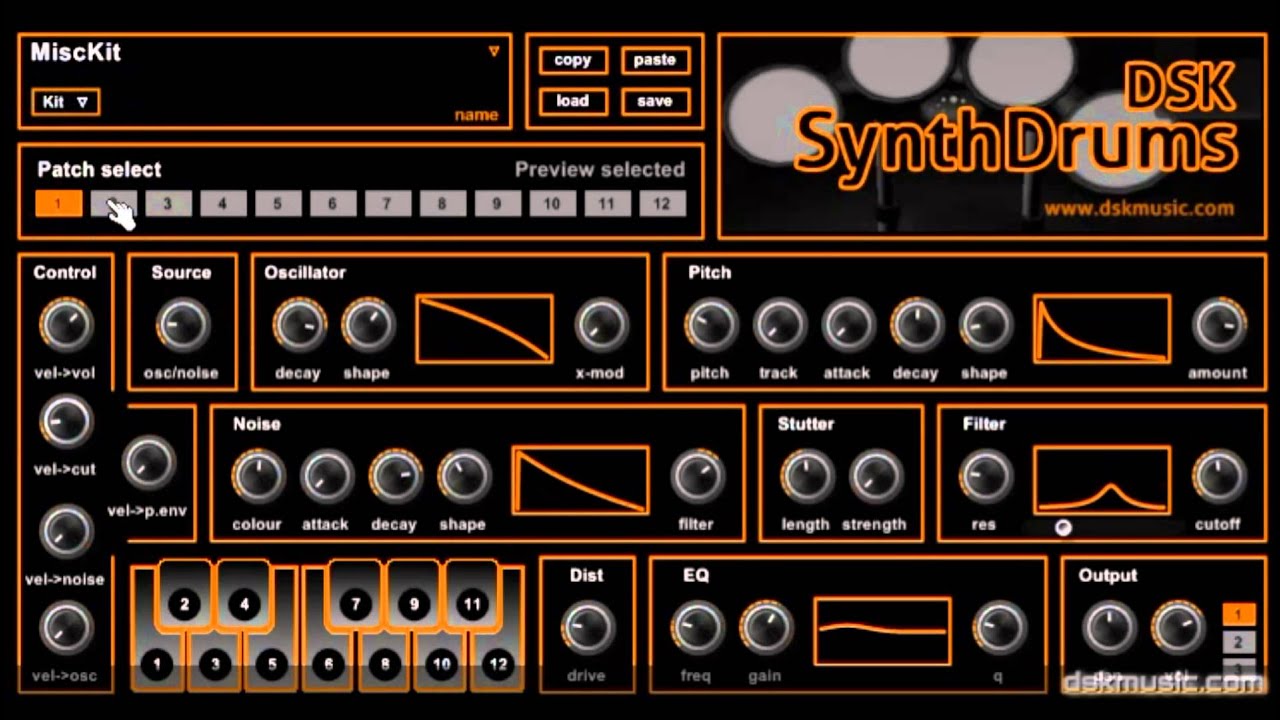Click the save button

655,101
